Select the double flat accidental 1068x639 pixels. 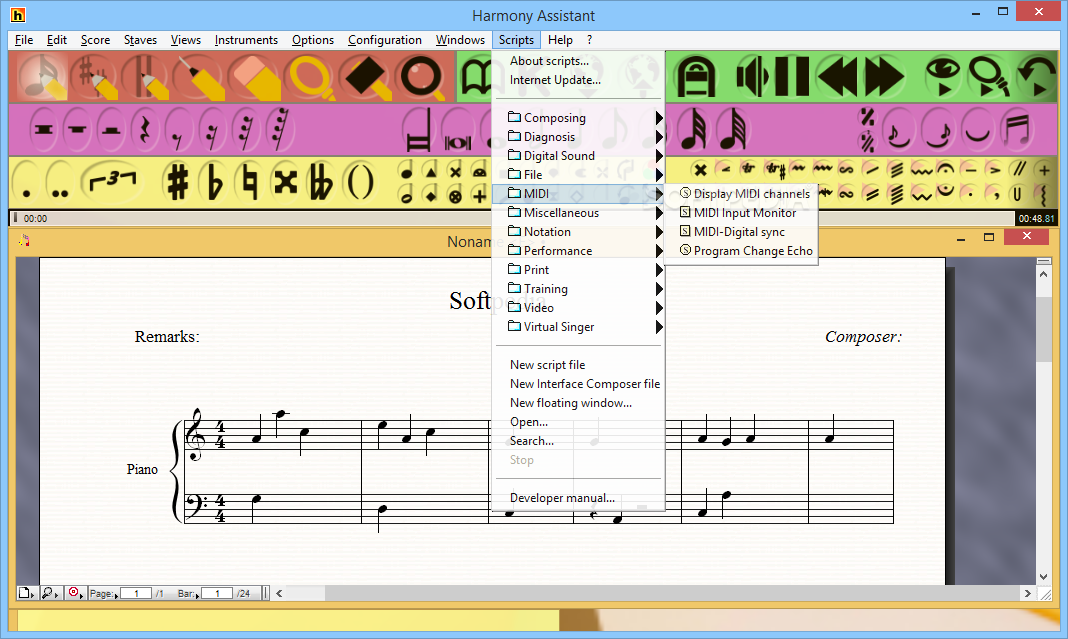321,182
